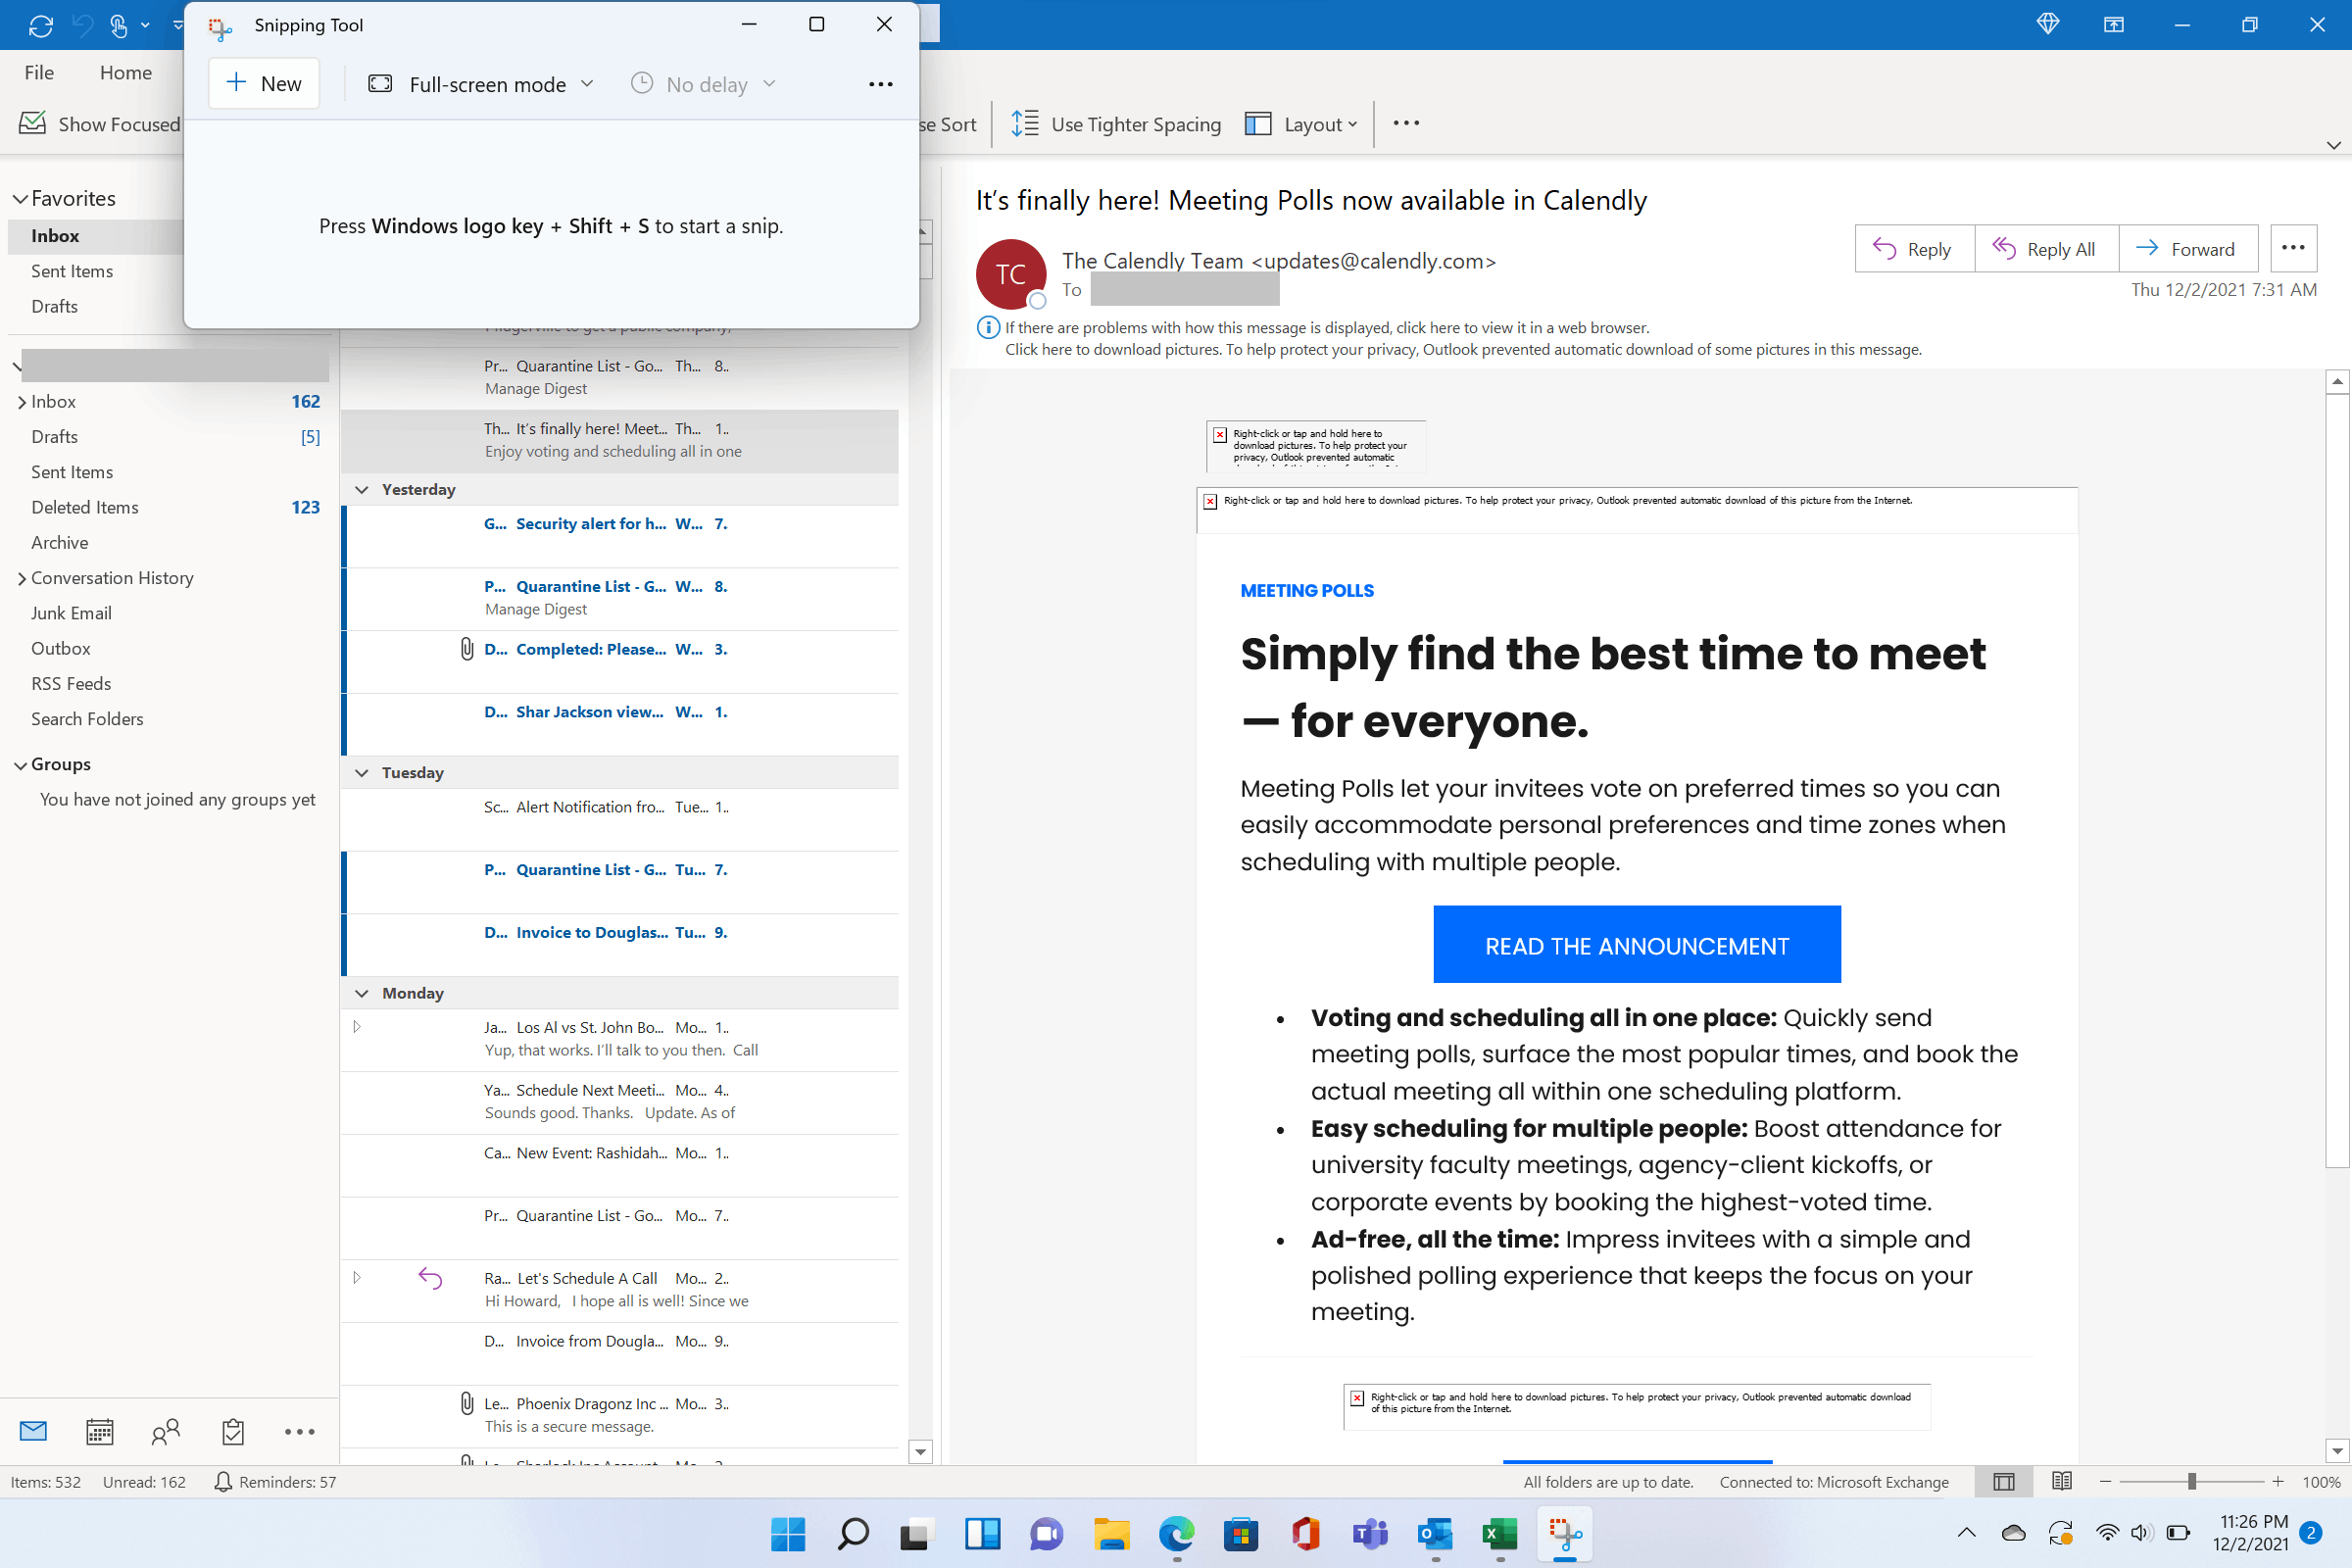The width and height of the screenshot is (2352, 1568).
Task: Click the TC sender avatar
Action: pyautogui.click(x=1011, y=274)
